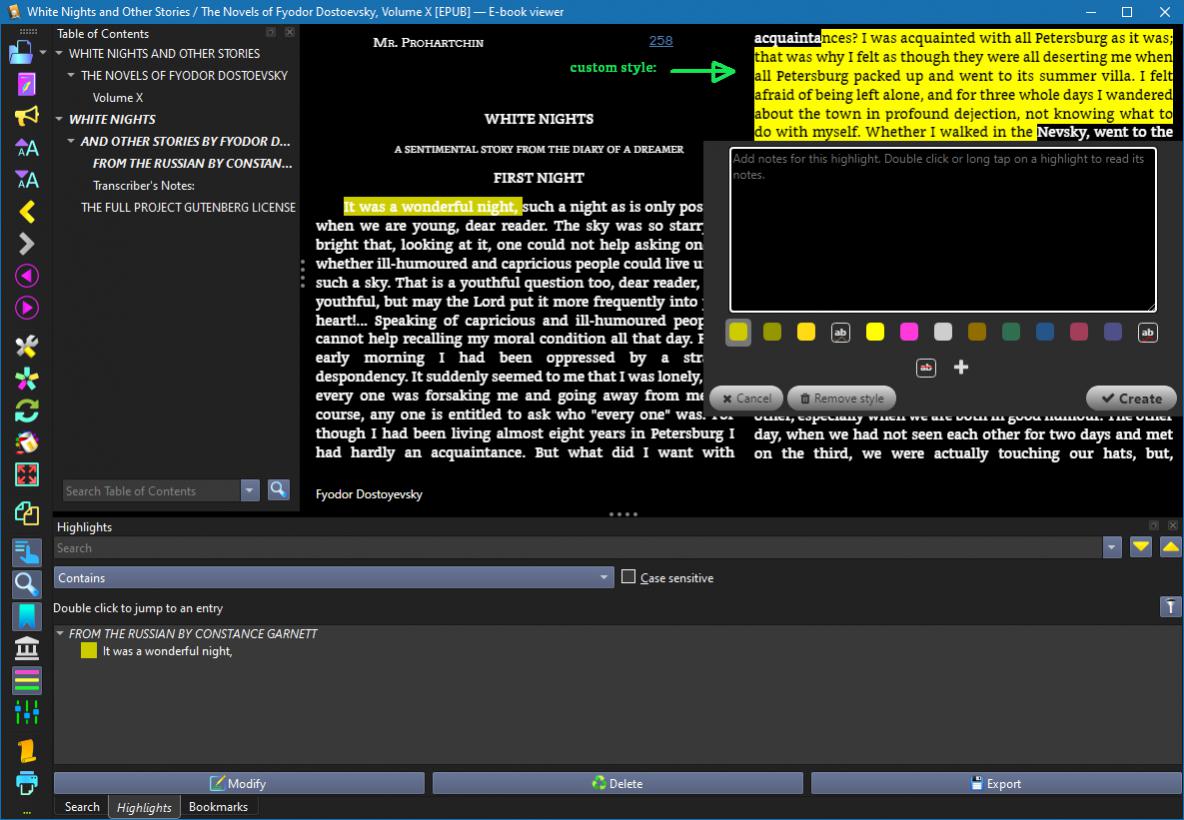Collapse THE NOVELS OF FYODOR DOSTOEVSKY node arrow
This screenshot has height=820, width=1184.
point(72,76)
